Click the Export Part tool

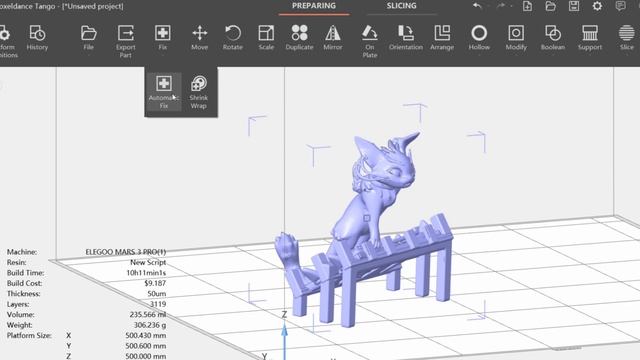click(125, 41)
